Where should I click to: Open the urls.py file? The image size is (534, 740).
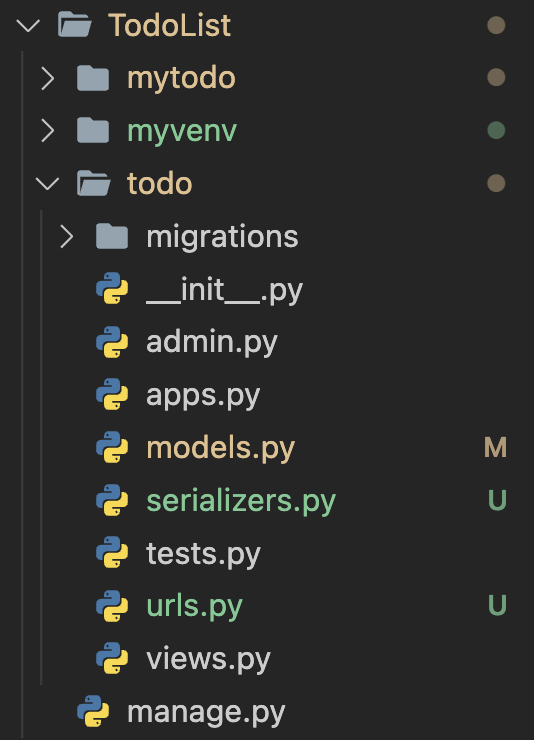(x=194, y=607)
